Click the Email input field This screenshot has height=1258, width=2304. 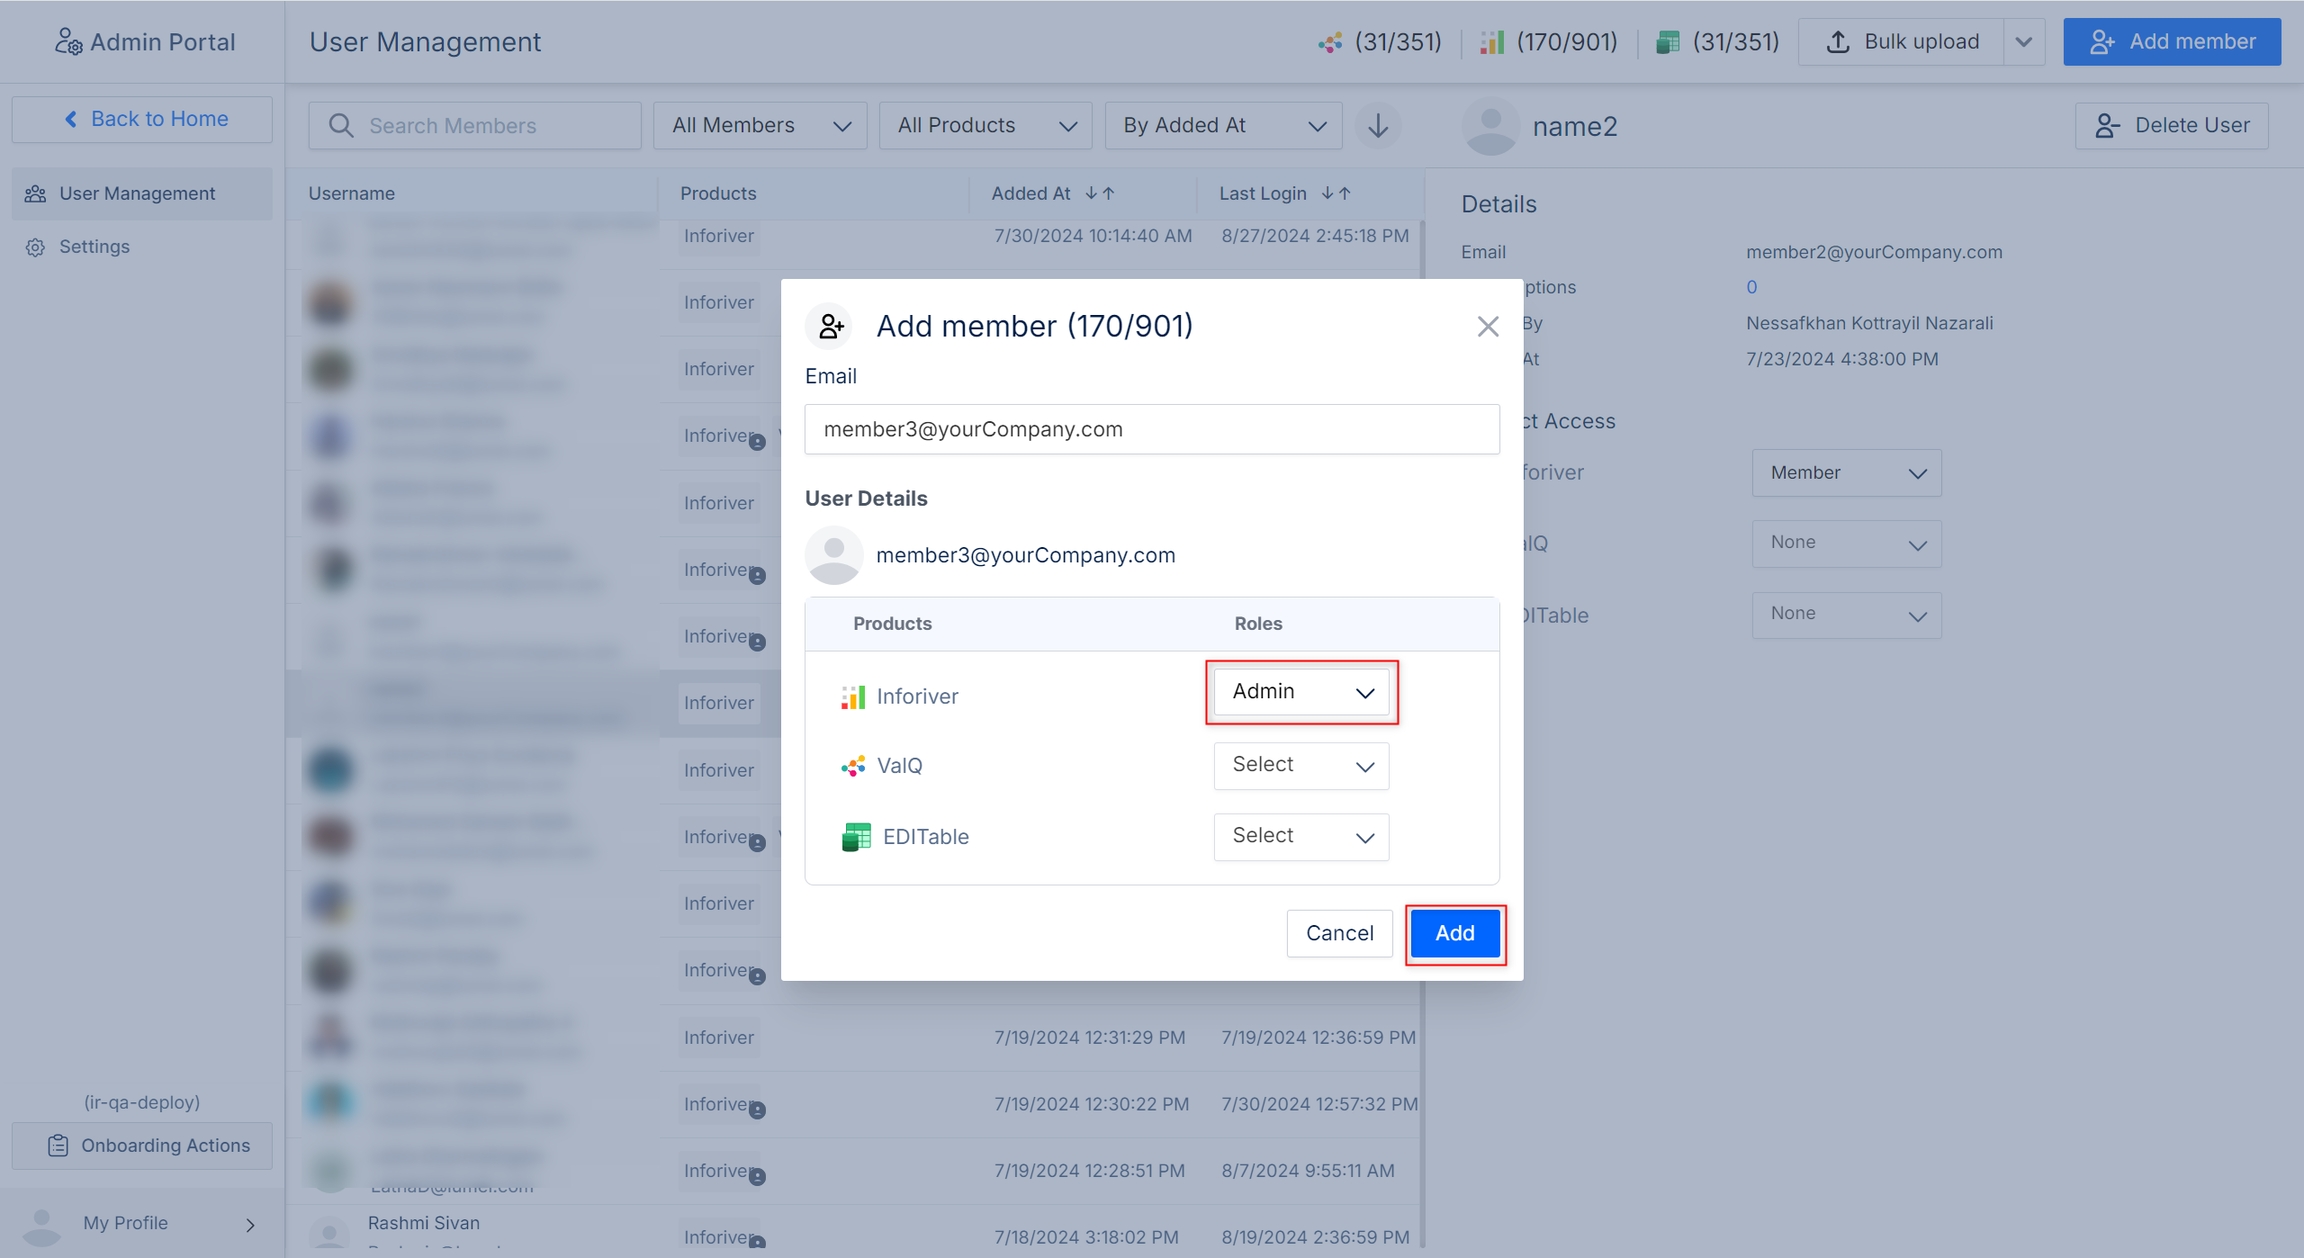1151,429
